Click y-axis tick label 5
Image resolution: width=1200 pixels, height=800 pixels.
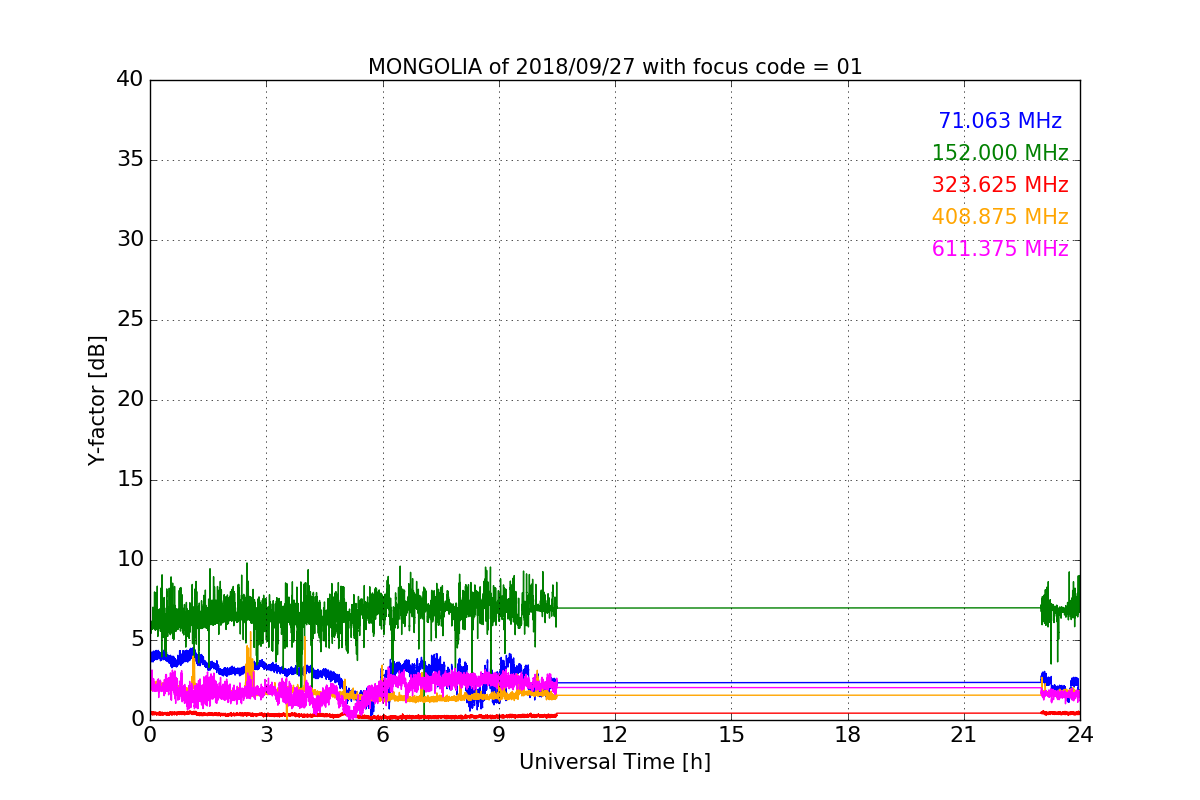pos(137,640)
